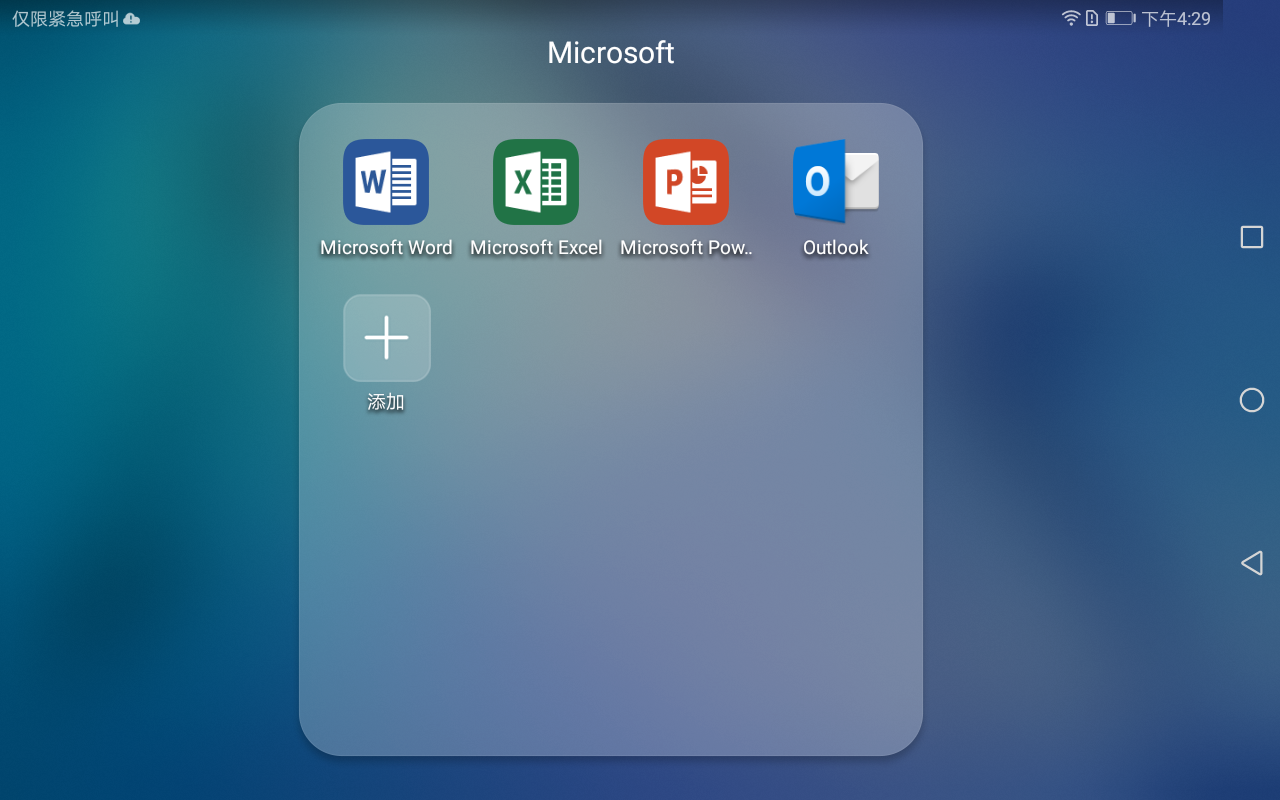Image resolution: width=1280 pixels, height=800 pixels.
Task: Tap the cloud upload notification icon
Action: point(132,19)
